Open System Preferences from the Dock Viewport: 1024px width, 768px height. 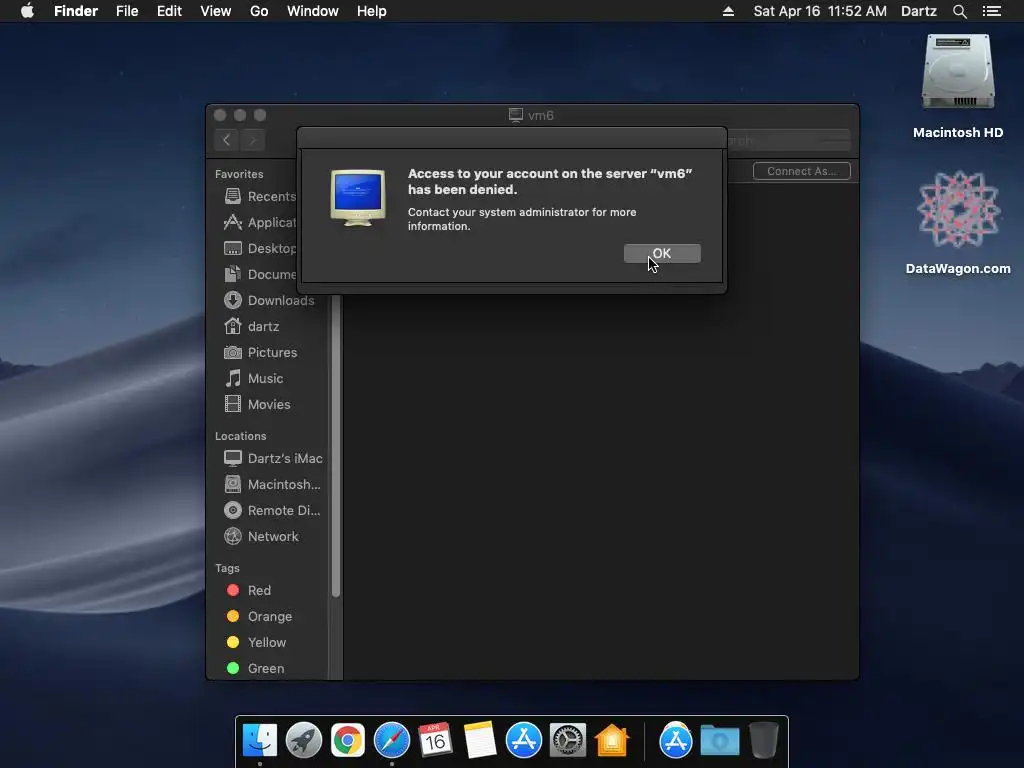point(568,741)
